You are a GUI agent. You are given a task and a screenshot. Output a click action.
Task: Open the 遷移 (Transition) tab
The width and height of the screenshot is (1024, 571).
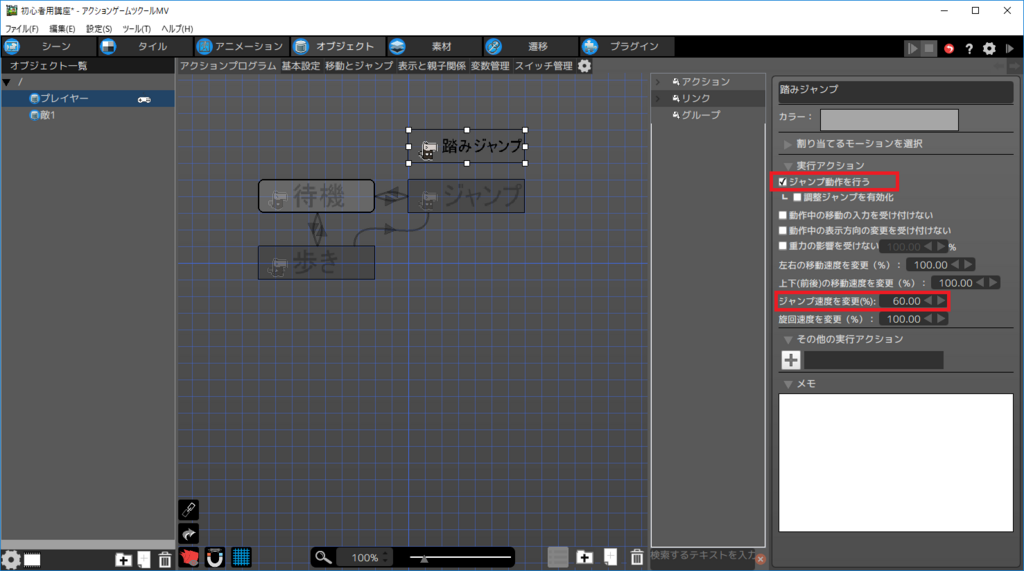coord(530,46)
